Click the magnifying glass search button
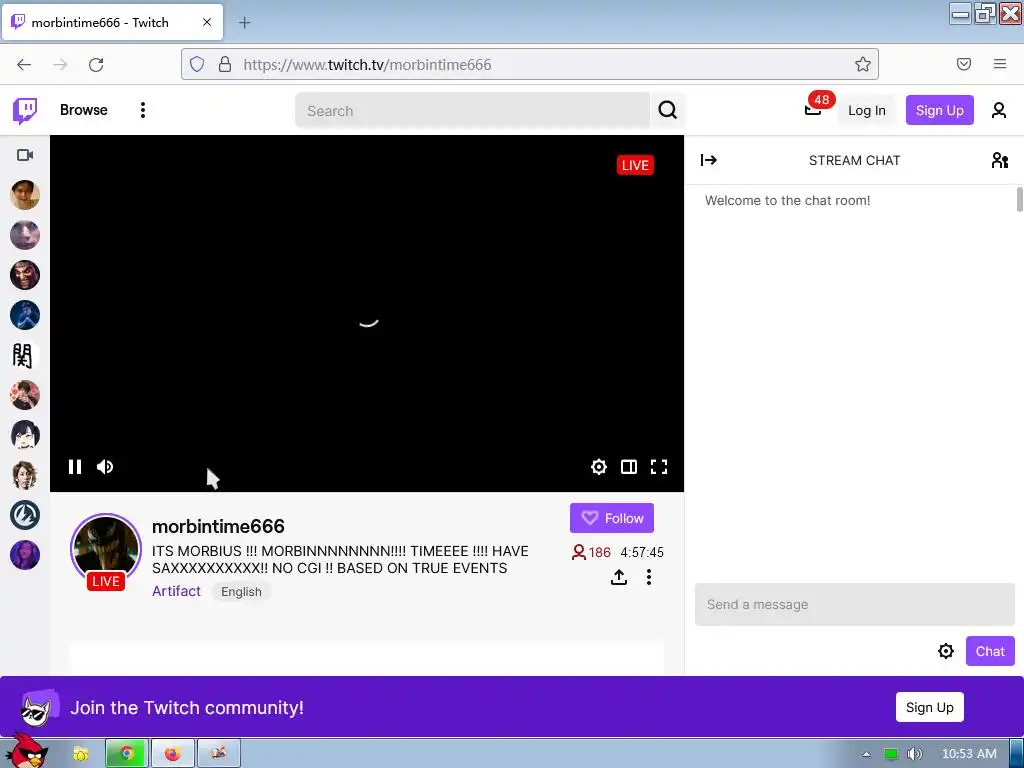The image size is (1024, 768). tap(667, 110)
